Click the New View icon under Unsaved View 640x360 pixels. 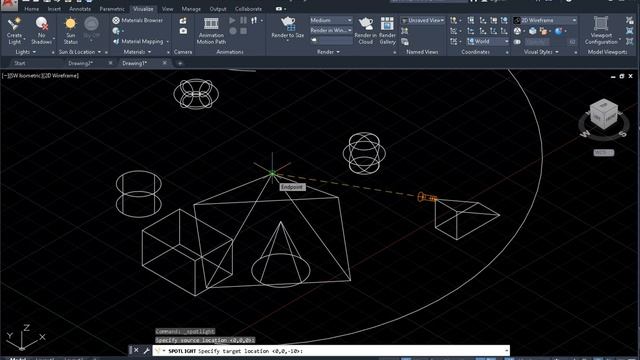pos(404,31)
